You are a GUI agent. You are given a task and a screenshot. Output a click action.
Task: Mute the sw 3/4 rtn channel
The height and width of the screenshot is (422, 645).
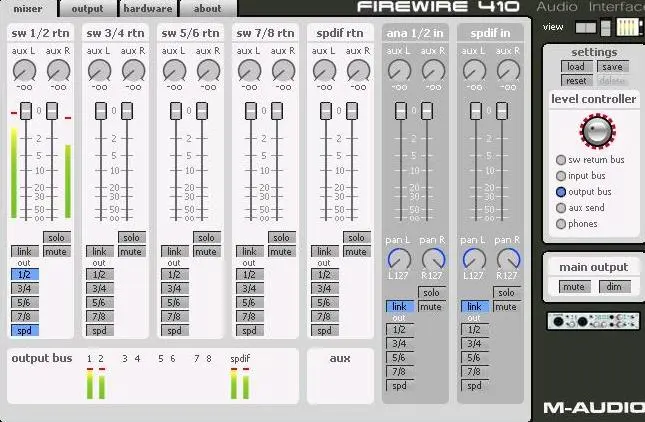coord(132,251)
